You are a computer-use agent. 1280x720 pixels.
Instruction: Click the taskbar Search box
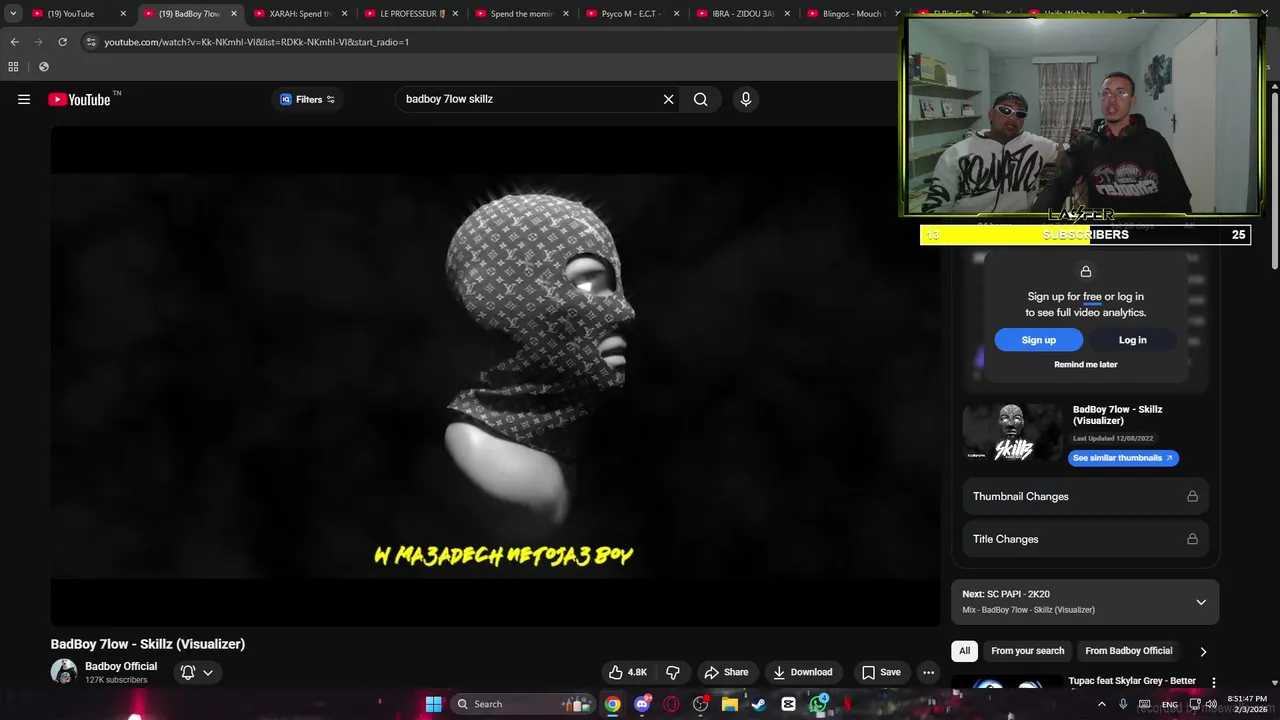[525, 704]
